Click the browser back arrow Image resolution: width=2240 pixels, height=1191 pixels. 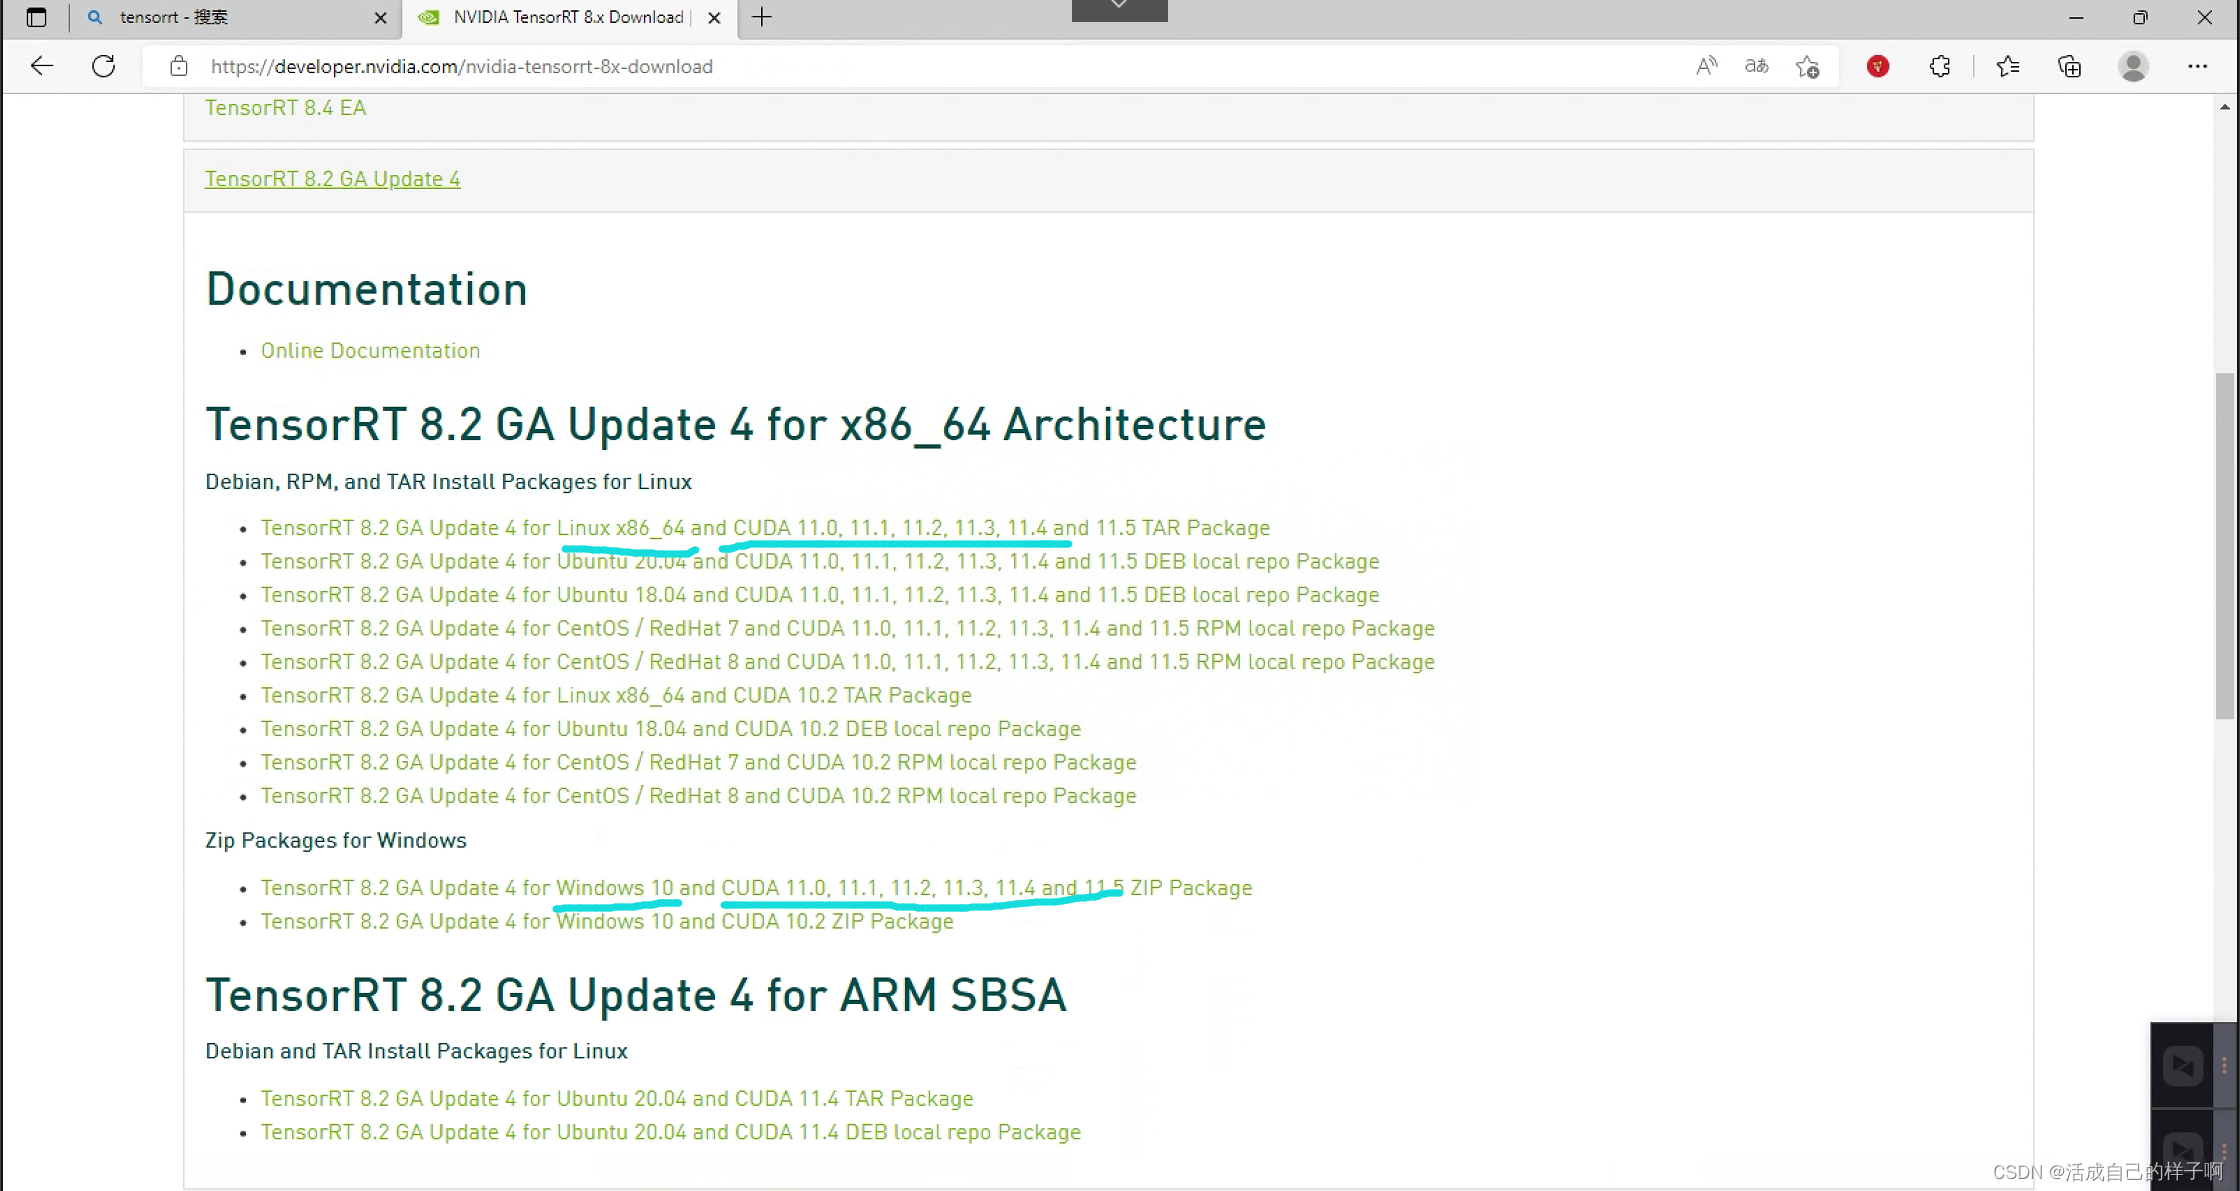41,66
